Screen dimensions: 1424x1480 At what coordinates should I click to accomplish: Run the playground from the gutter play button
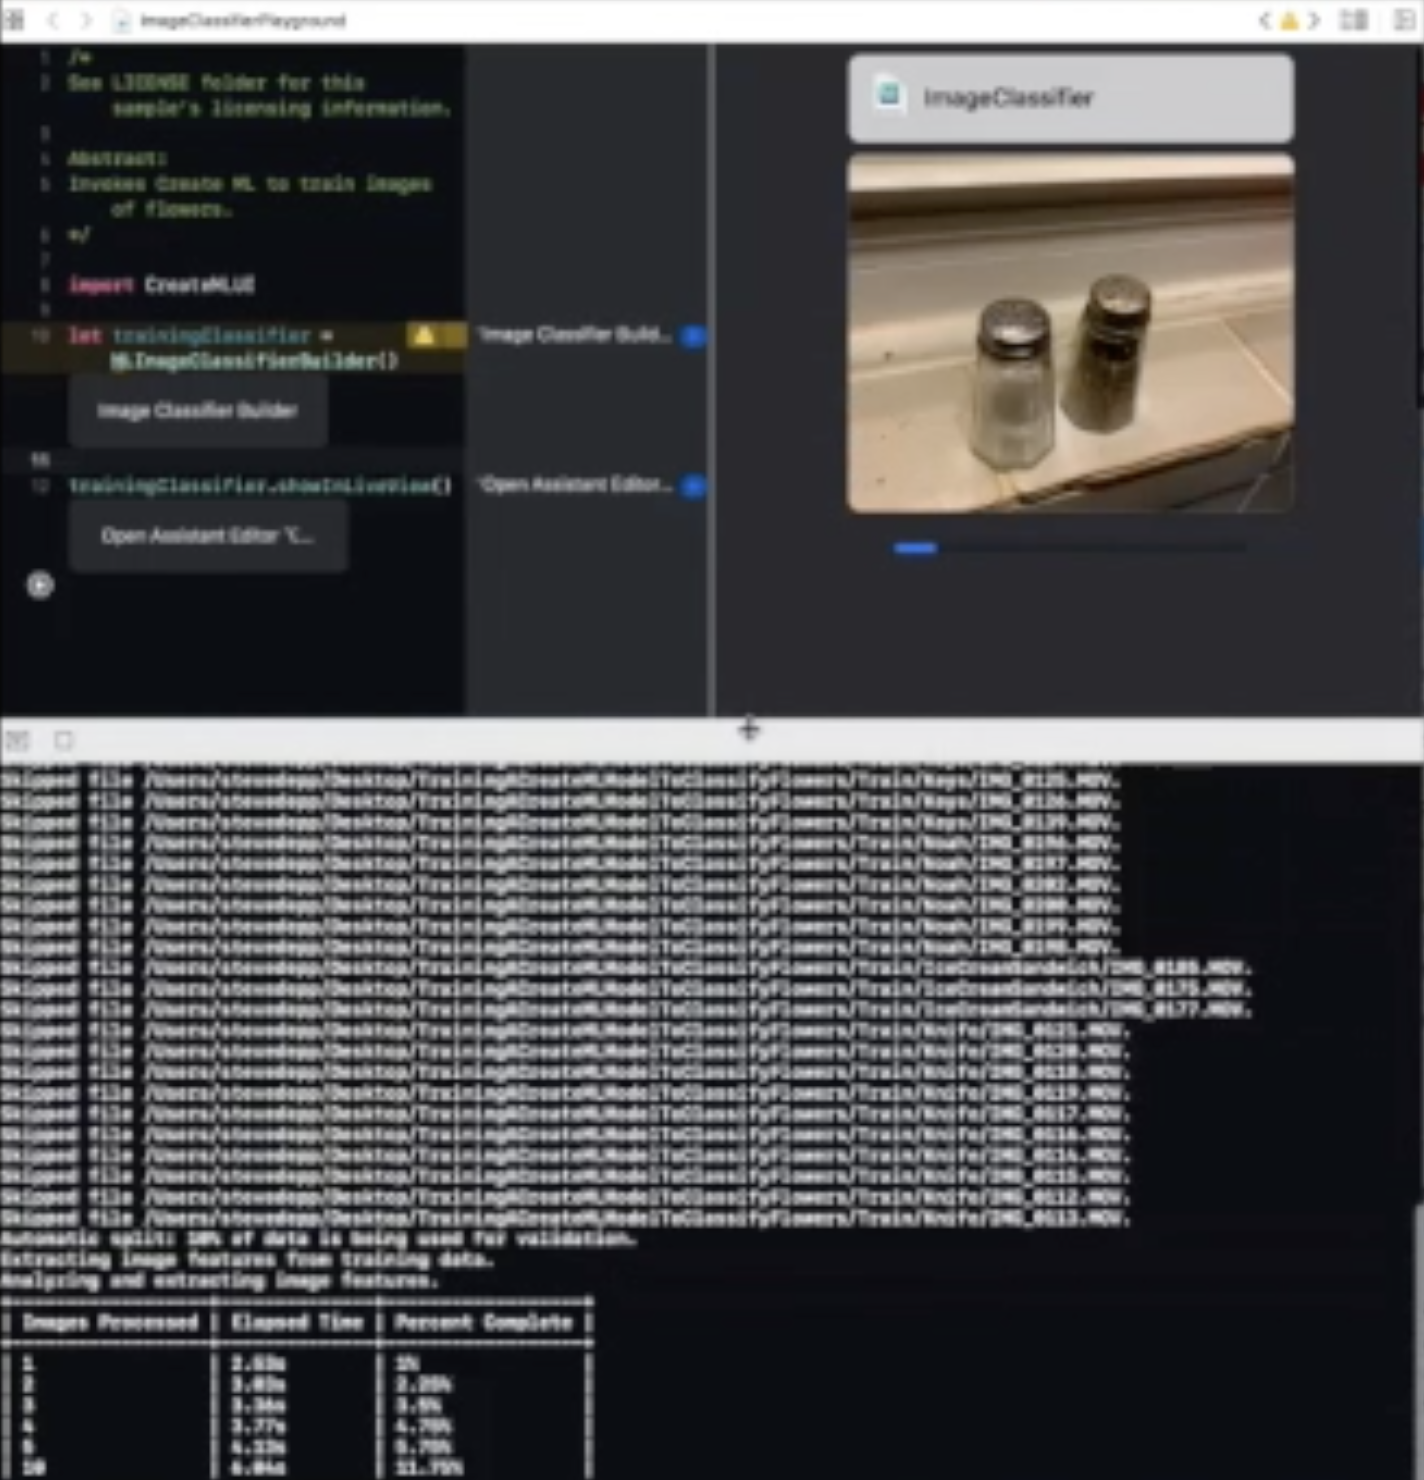click(40, 587)
